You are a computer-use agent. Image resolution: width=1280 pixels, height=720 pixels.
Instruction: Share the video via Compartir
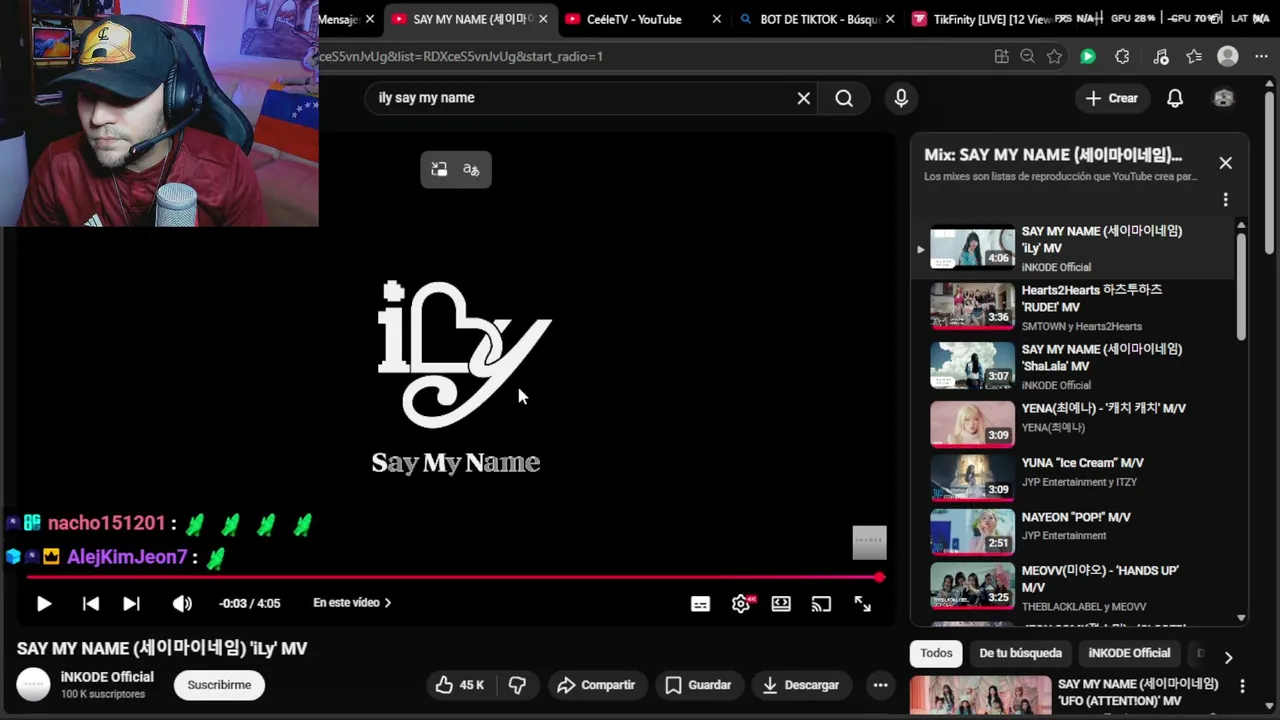pos(596,685)
